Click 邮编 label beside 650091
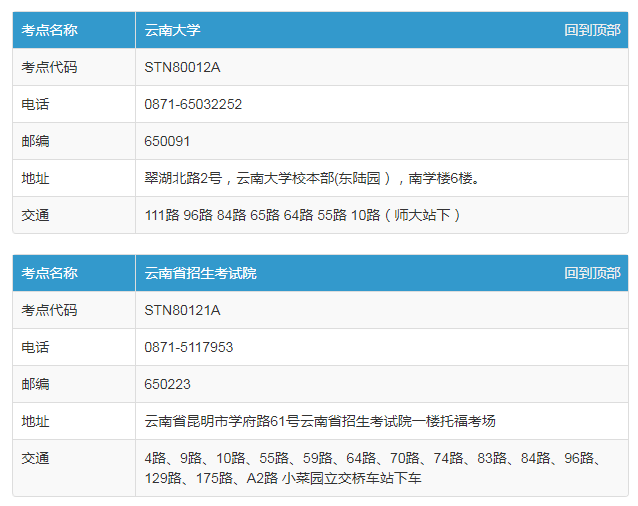 [x=35, y=141]
